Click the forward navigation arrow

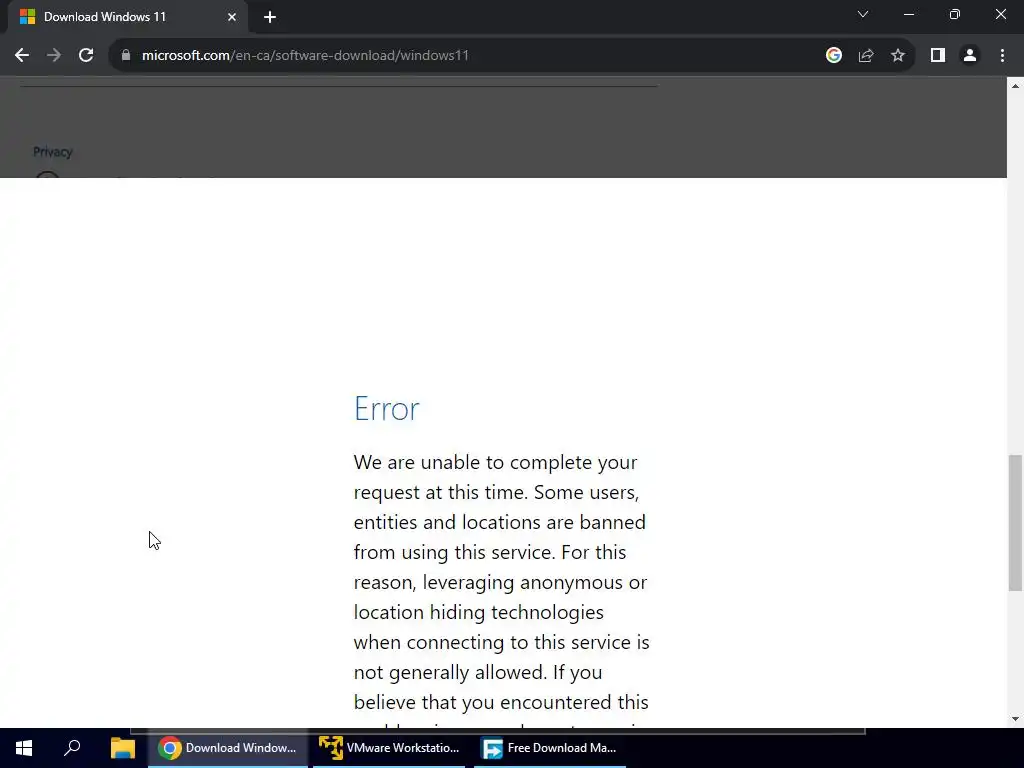point(54,56)
